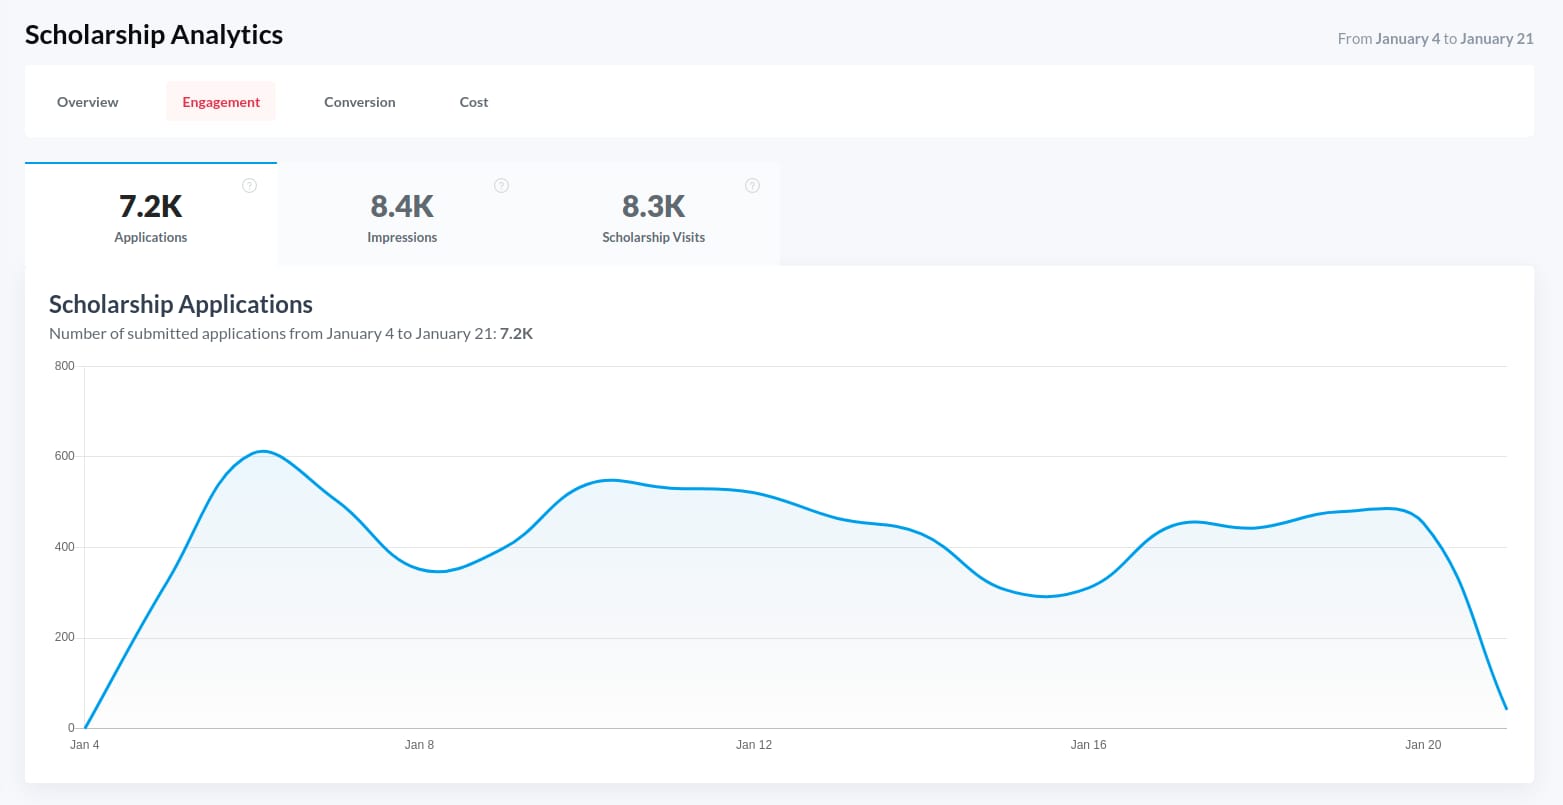Click the help icon on Impressions card

tap(502, 185)
